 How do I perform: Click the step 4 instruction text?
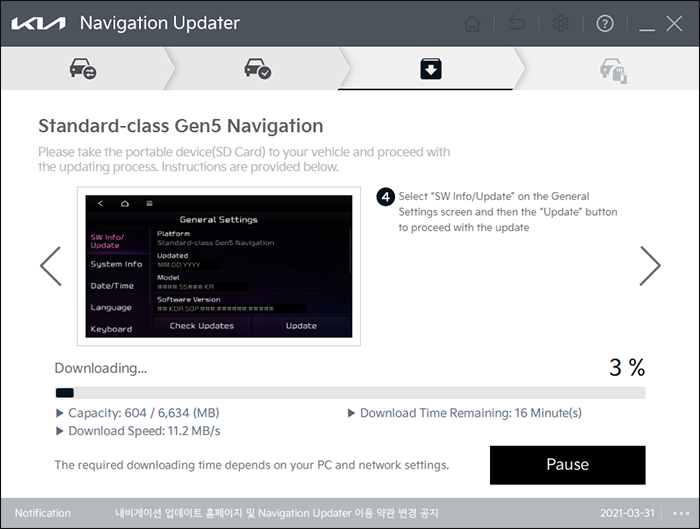point(508,212)
